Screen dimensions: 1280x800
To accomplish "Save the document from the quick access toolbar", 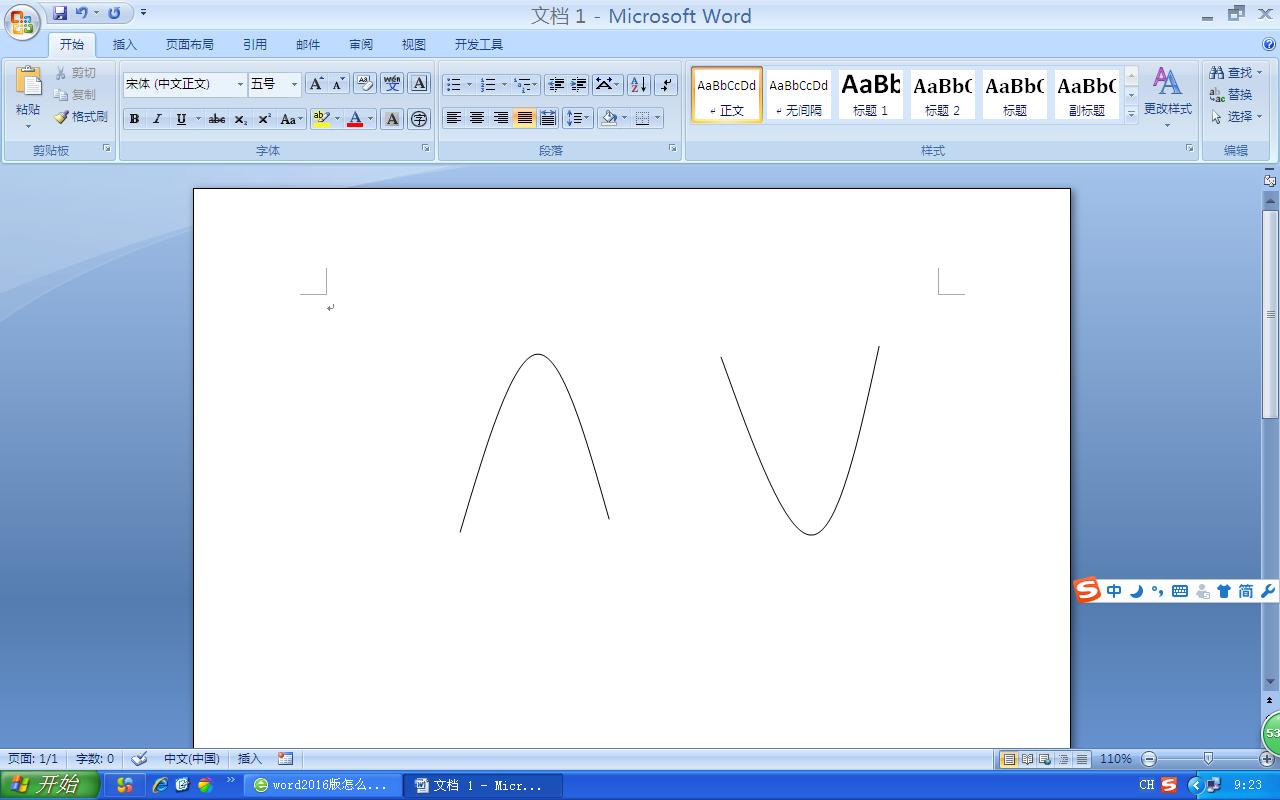I will coord(60,13).
